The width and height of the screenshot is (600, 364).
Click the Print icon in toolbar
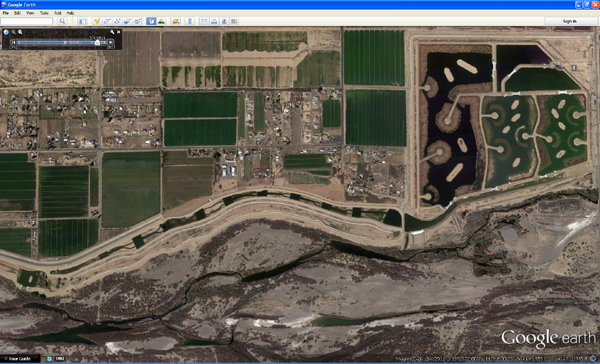pyautogui.click(x=214, y=21)
